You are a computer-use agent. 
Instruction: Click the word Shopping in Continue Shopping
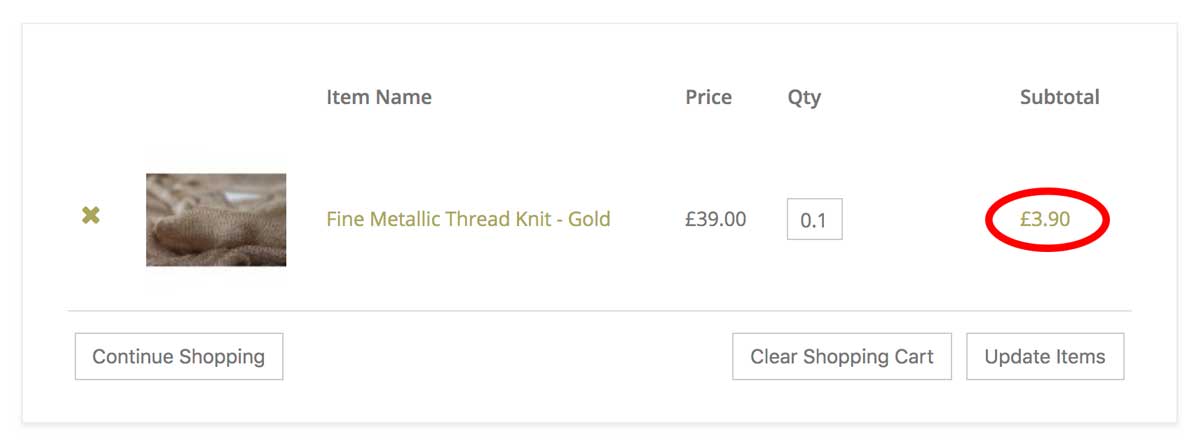coord(221,357)
